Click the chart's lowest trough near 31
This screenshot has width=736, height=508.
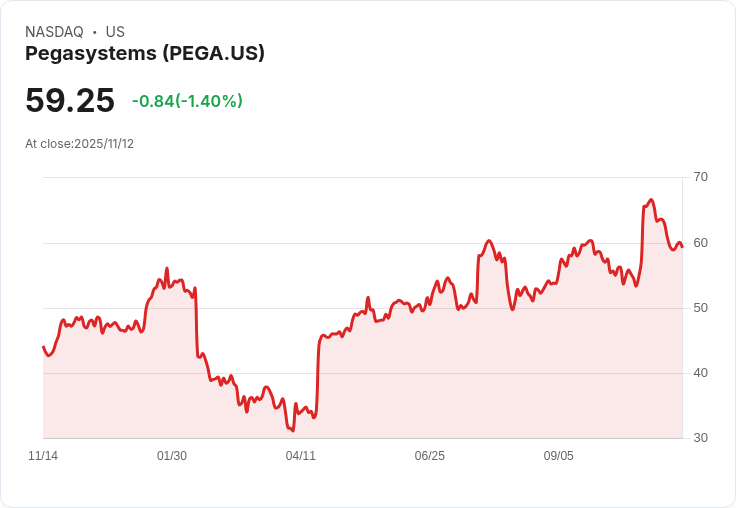point(292,430)
